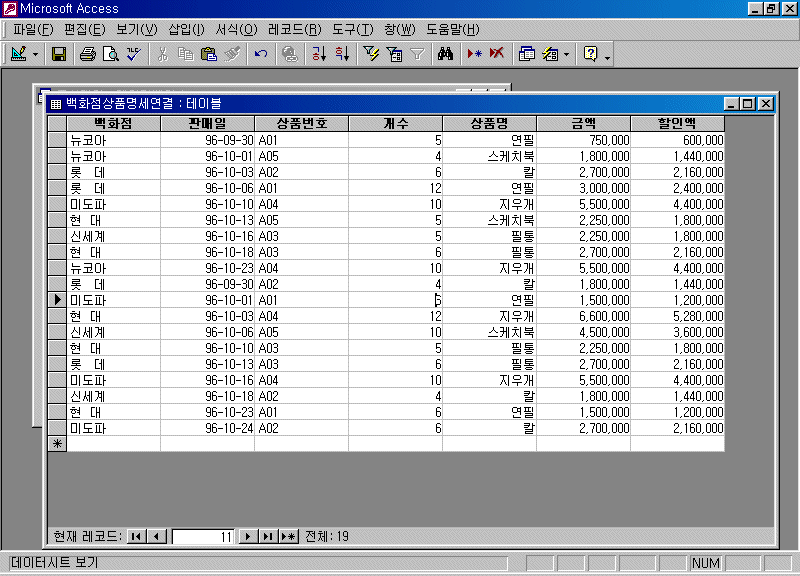This screenshot has width=800, height=576.
Task: Go to the first record navigation button
Action: 136,536
